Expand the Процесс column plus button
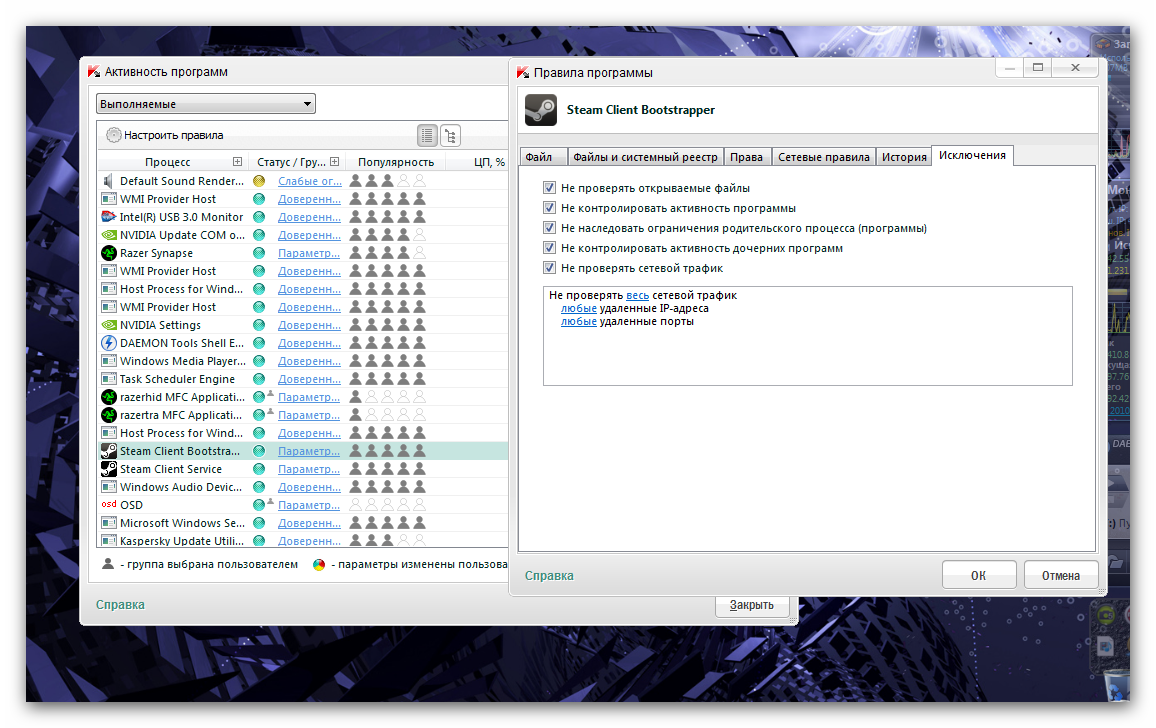 click(237, 162)
